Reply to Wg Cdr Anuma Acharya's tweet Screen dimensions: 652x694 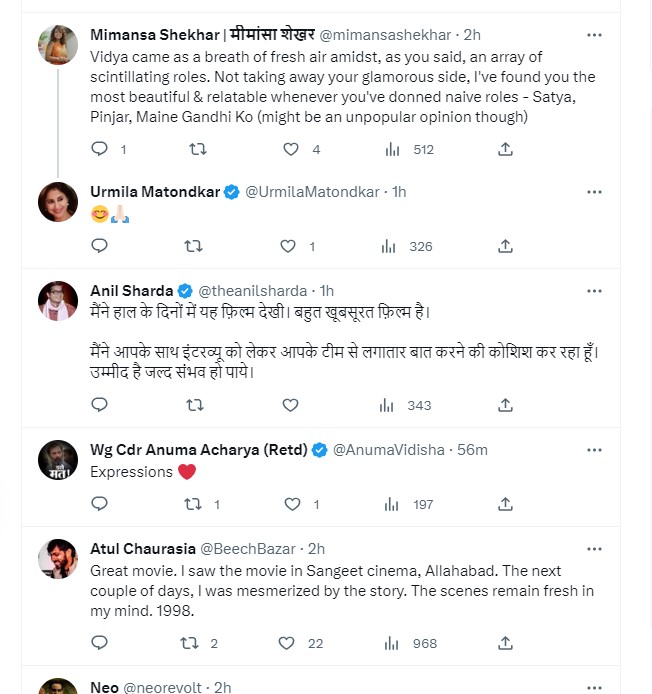99,504
